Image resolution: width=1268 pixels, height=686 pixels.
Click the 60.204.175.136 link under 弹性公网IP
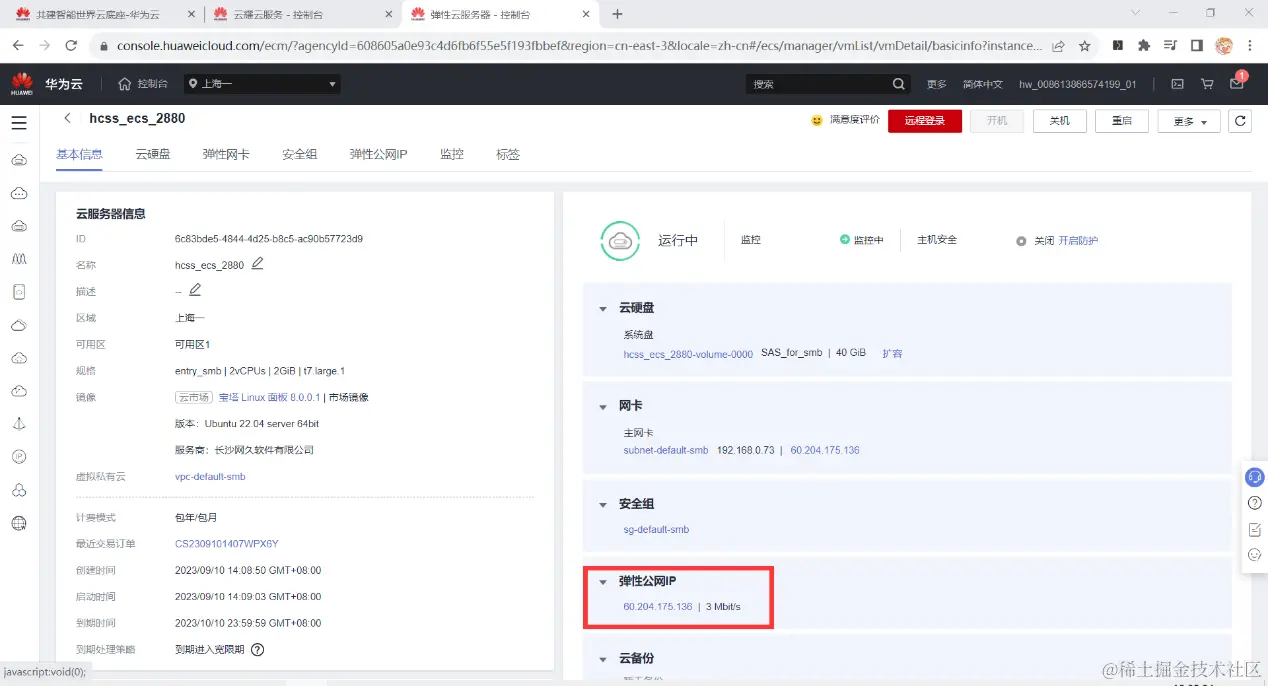pyautogui.click(x=658, y=607)
